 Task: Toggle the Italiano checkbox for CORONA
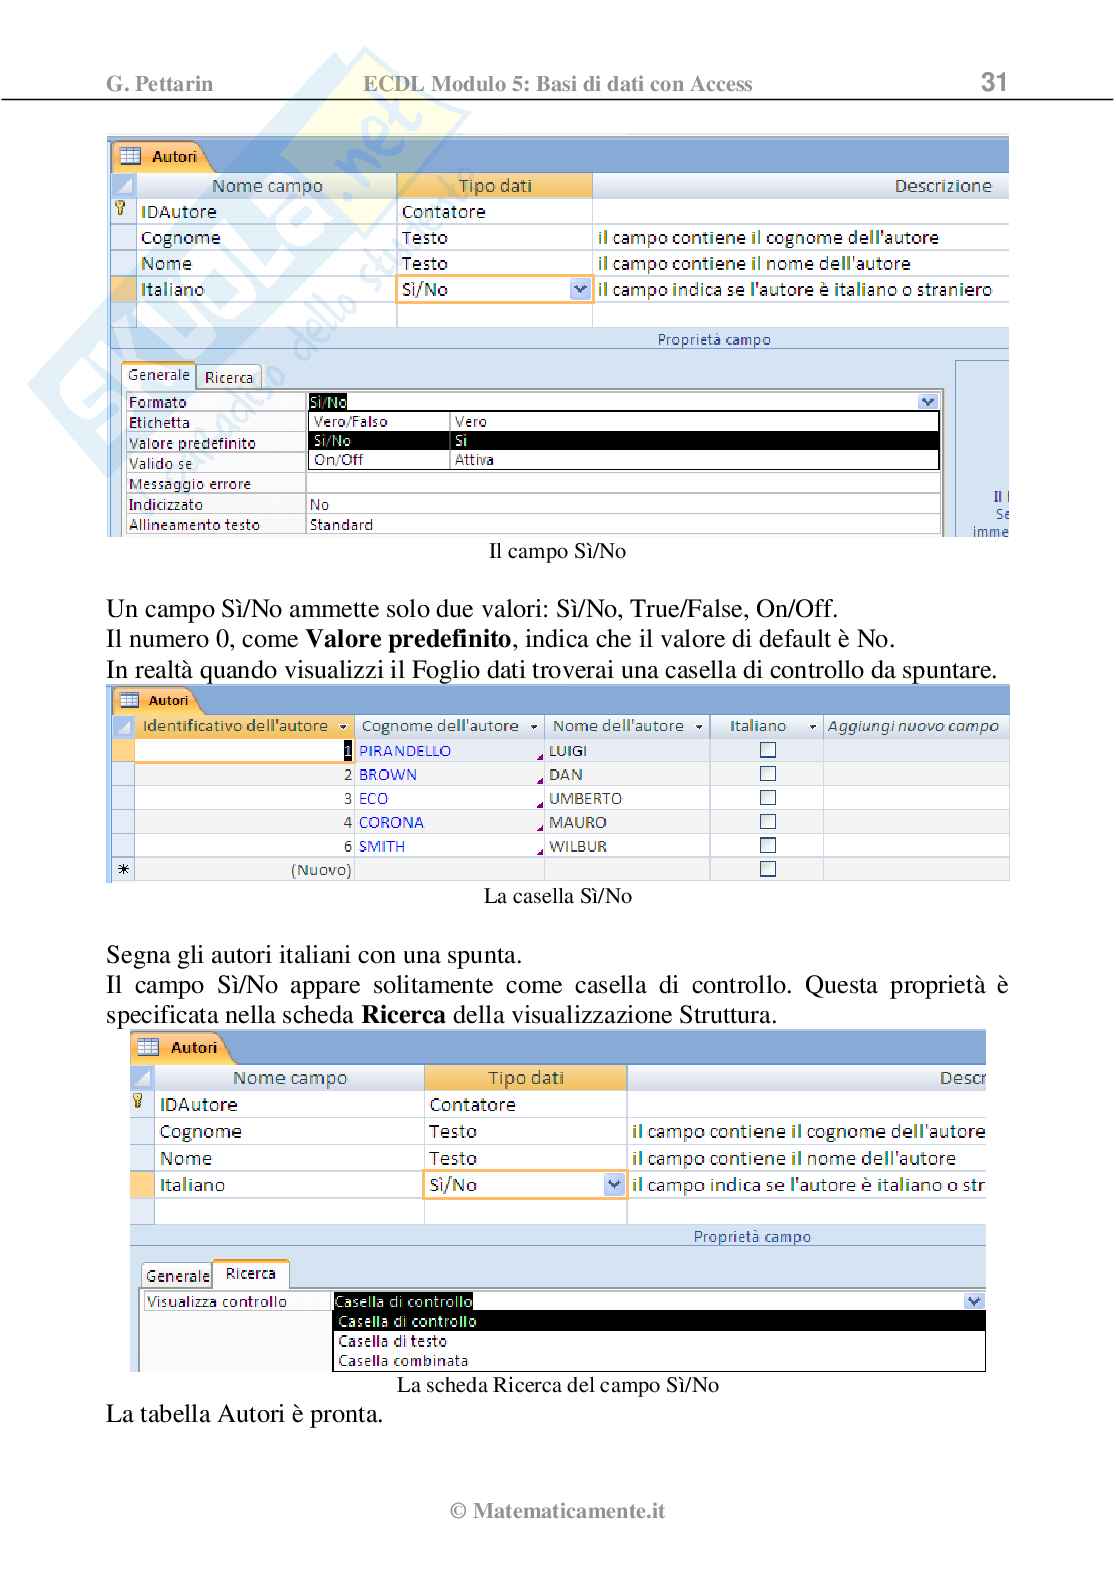[768, 822]
